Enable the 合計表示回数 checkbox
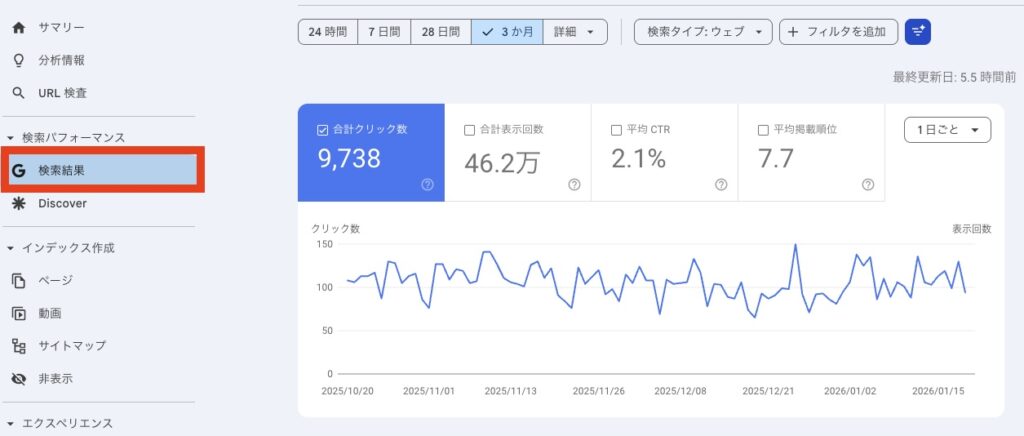The width and height of the screenshot is (1024, 436). coord(469,130)
